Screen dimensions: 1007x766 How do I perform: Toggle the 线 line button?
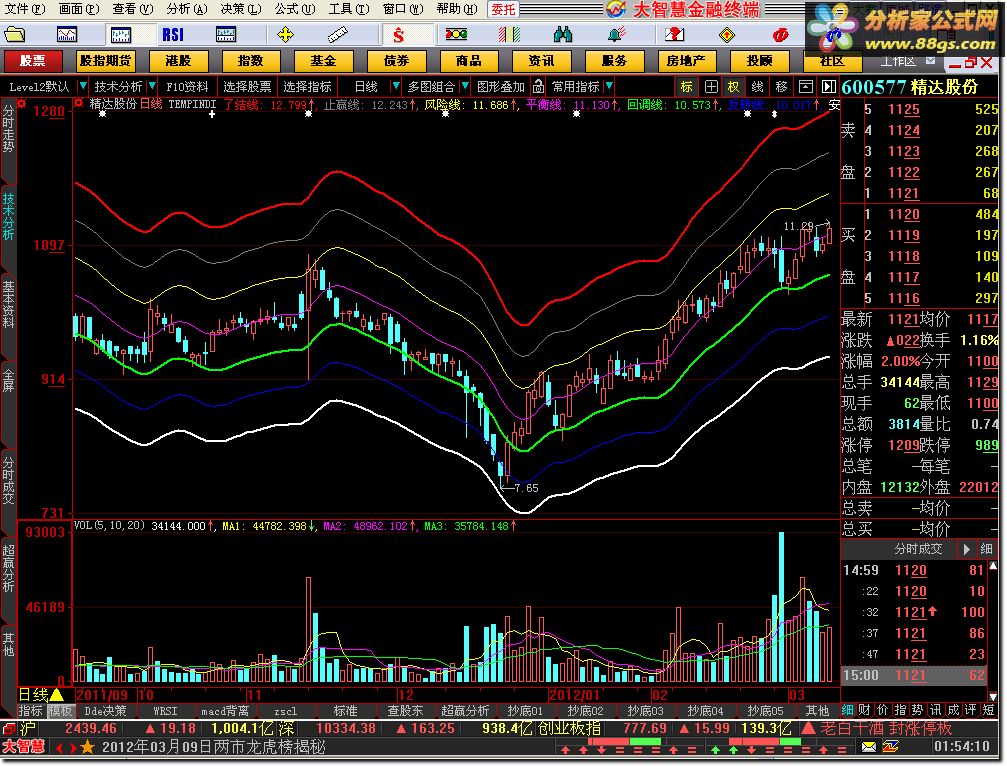click(x=757, y=86)
